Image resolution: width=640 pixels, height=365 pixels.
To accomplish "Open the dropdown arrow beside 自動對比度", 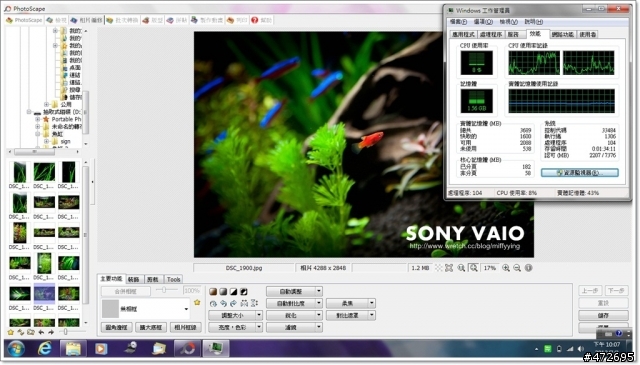I will point(319,303).
